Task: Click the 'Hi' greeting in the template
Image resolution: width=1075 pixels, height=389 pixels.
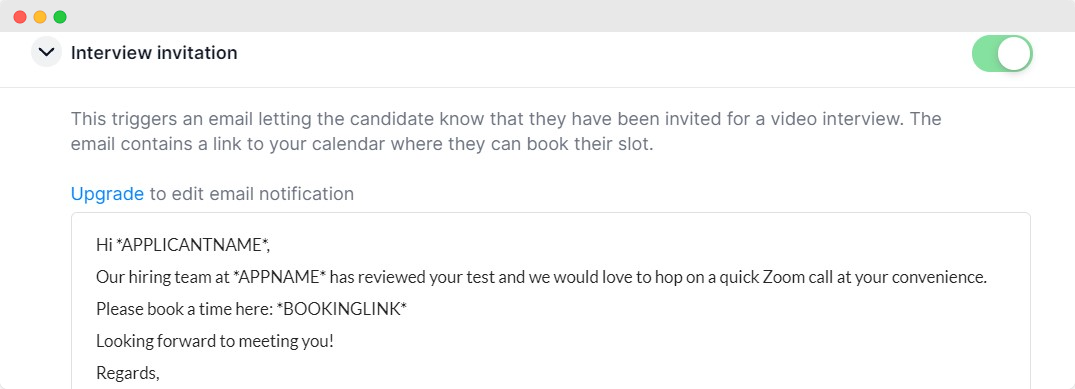Action: point(106,245)
